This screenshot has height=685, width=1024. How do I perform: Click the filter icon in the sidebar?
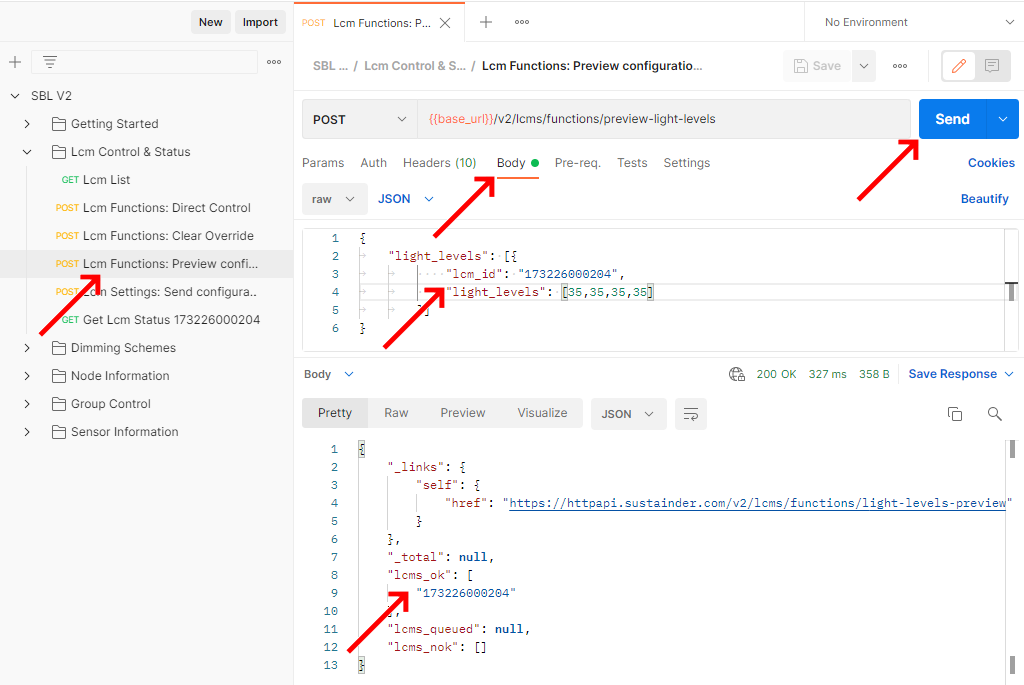click(49, 62)
